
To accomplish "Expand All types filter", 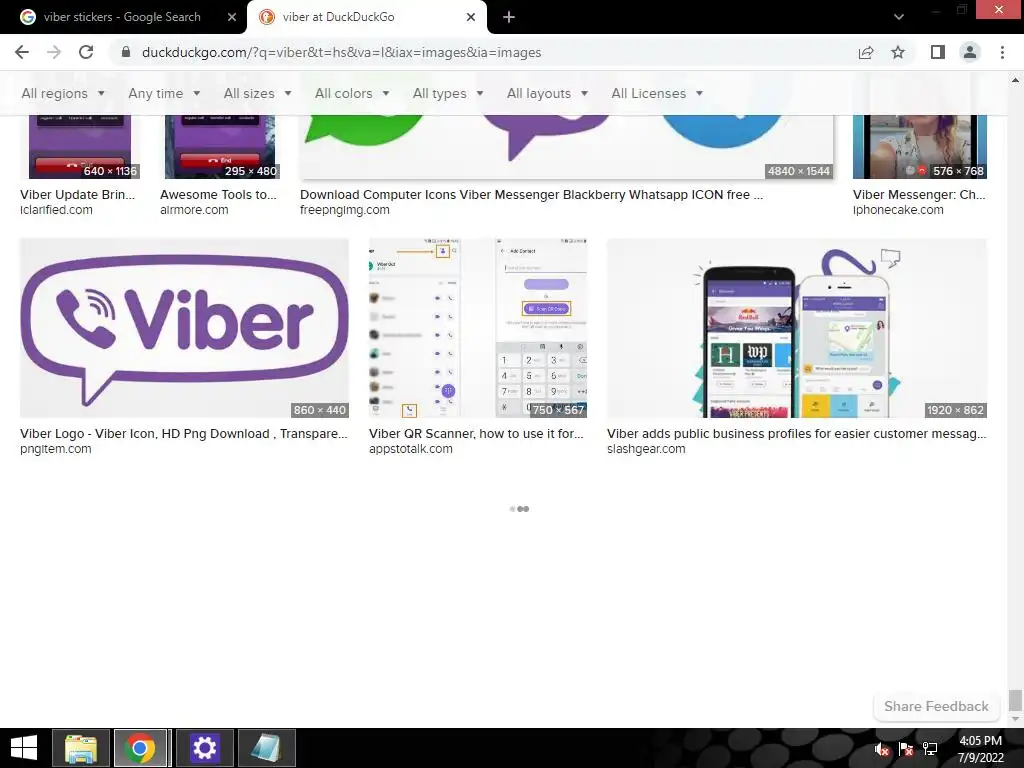I will pyautogui.click(x=448, y=93).
